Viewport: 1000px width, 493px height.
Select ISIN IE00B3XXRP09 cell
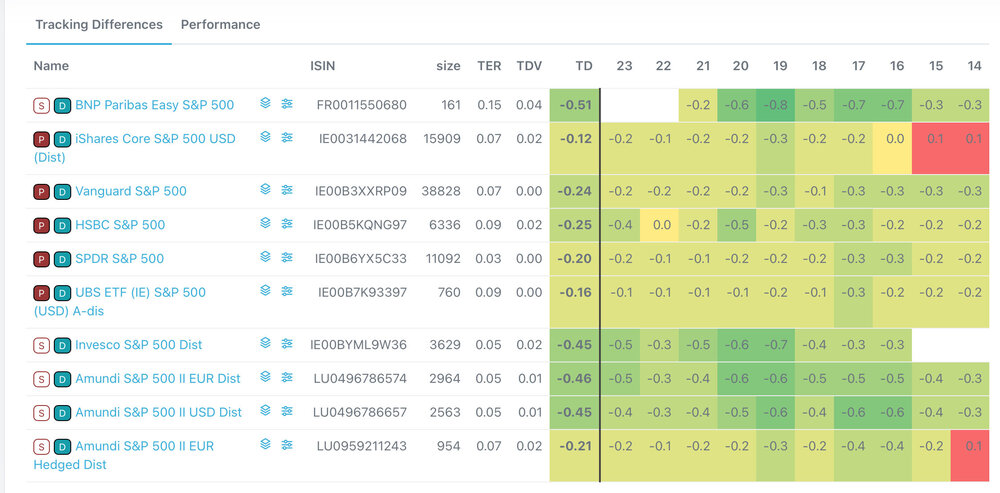[361, 191]
